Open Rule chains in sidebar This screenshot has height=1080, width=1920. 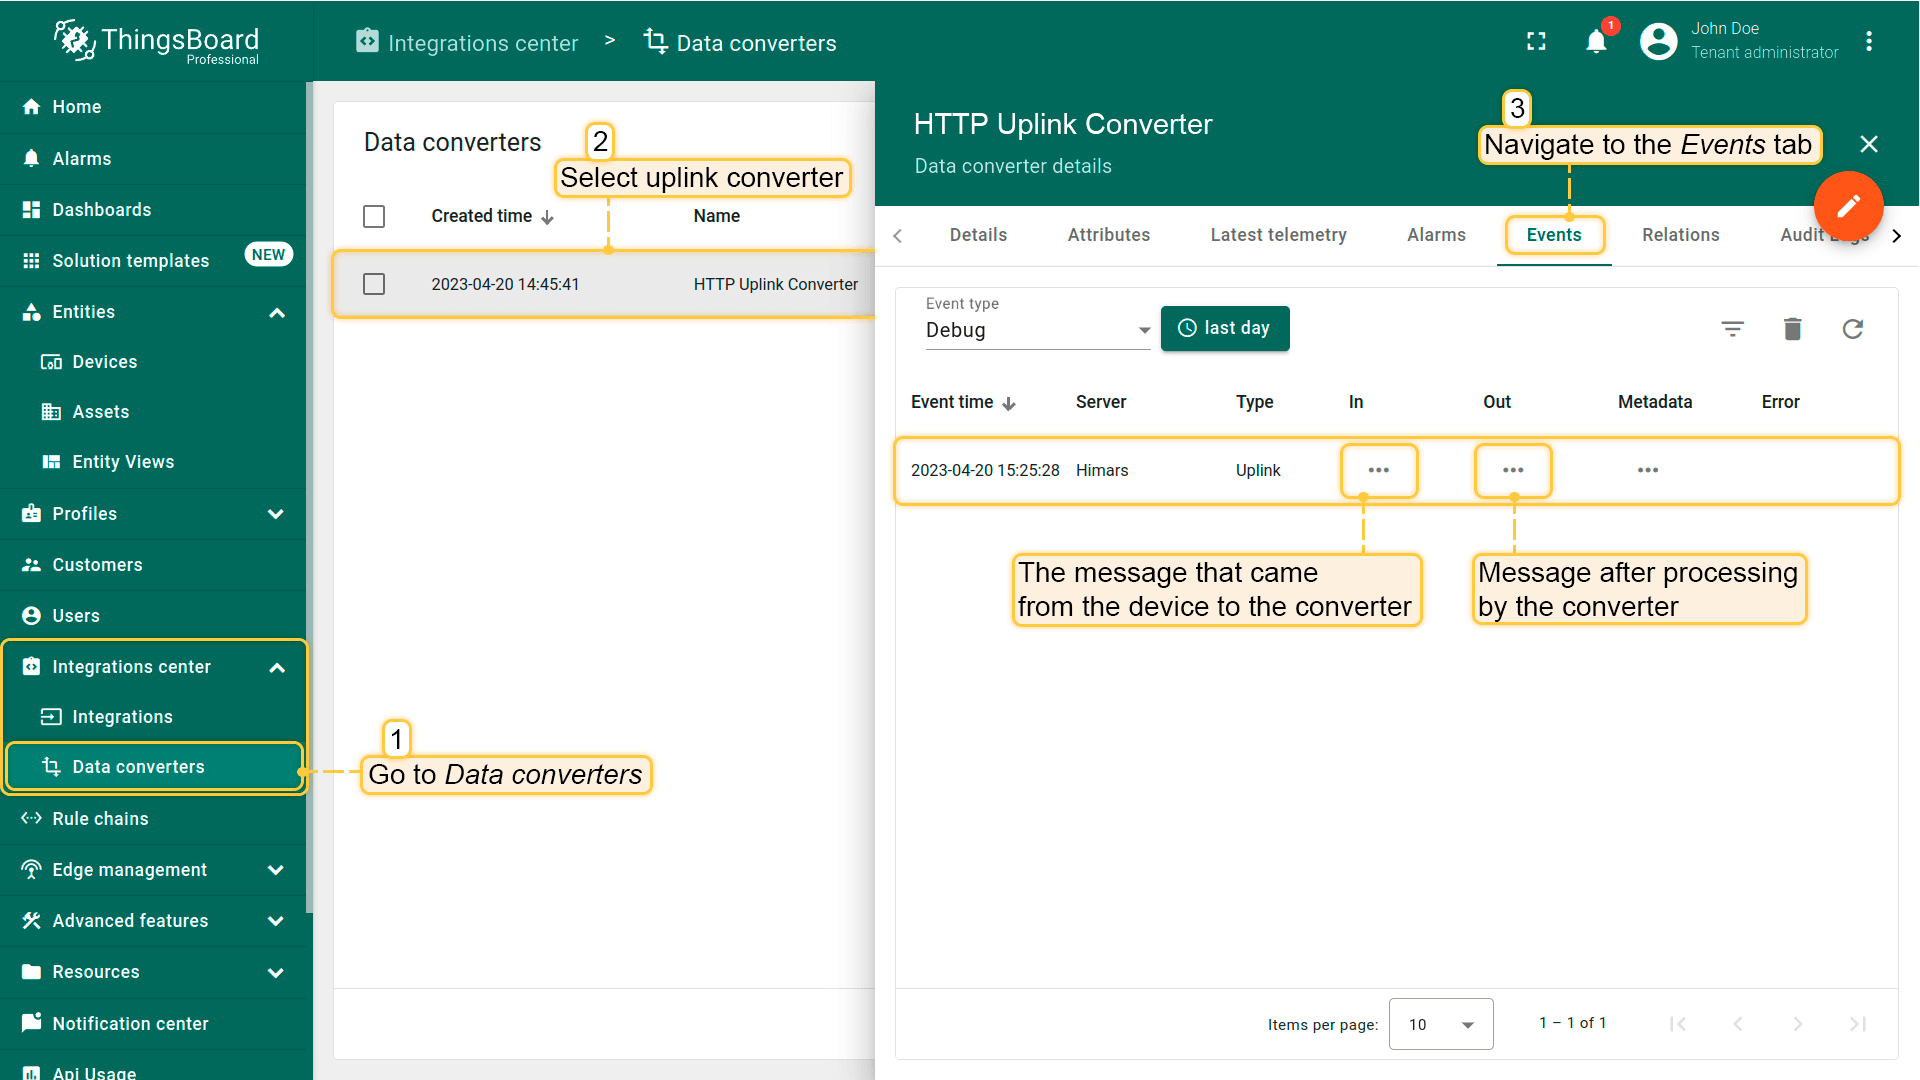point(100,819)
